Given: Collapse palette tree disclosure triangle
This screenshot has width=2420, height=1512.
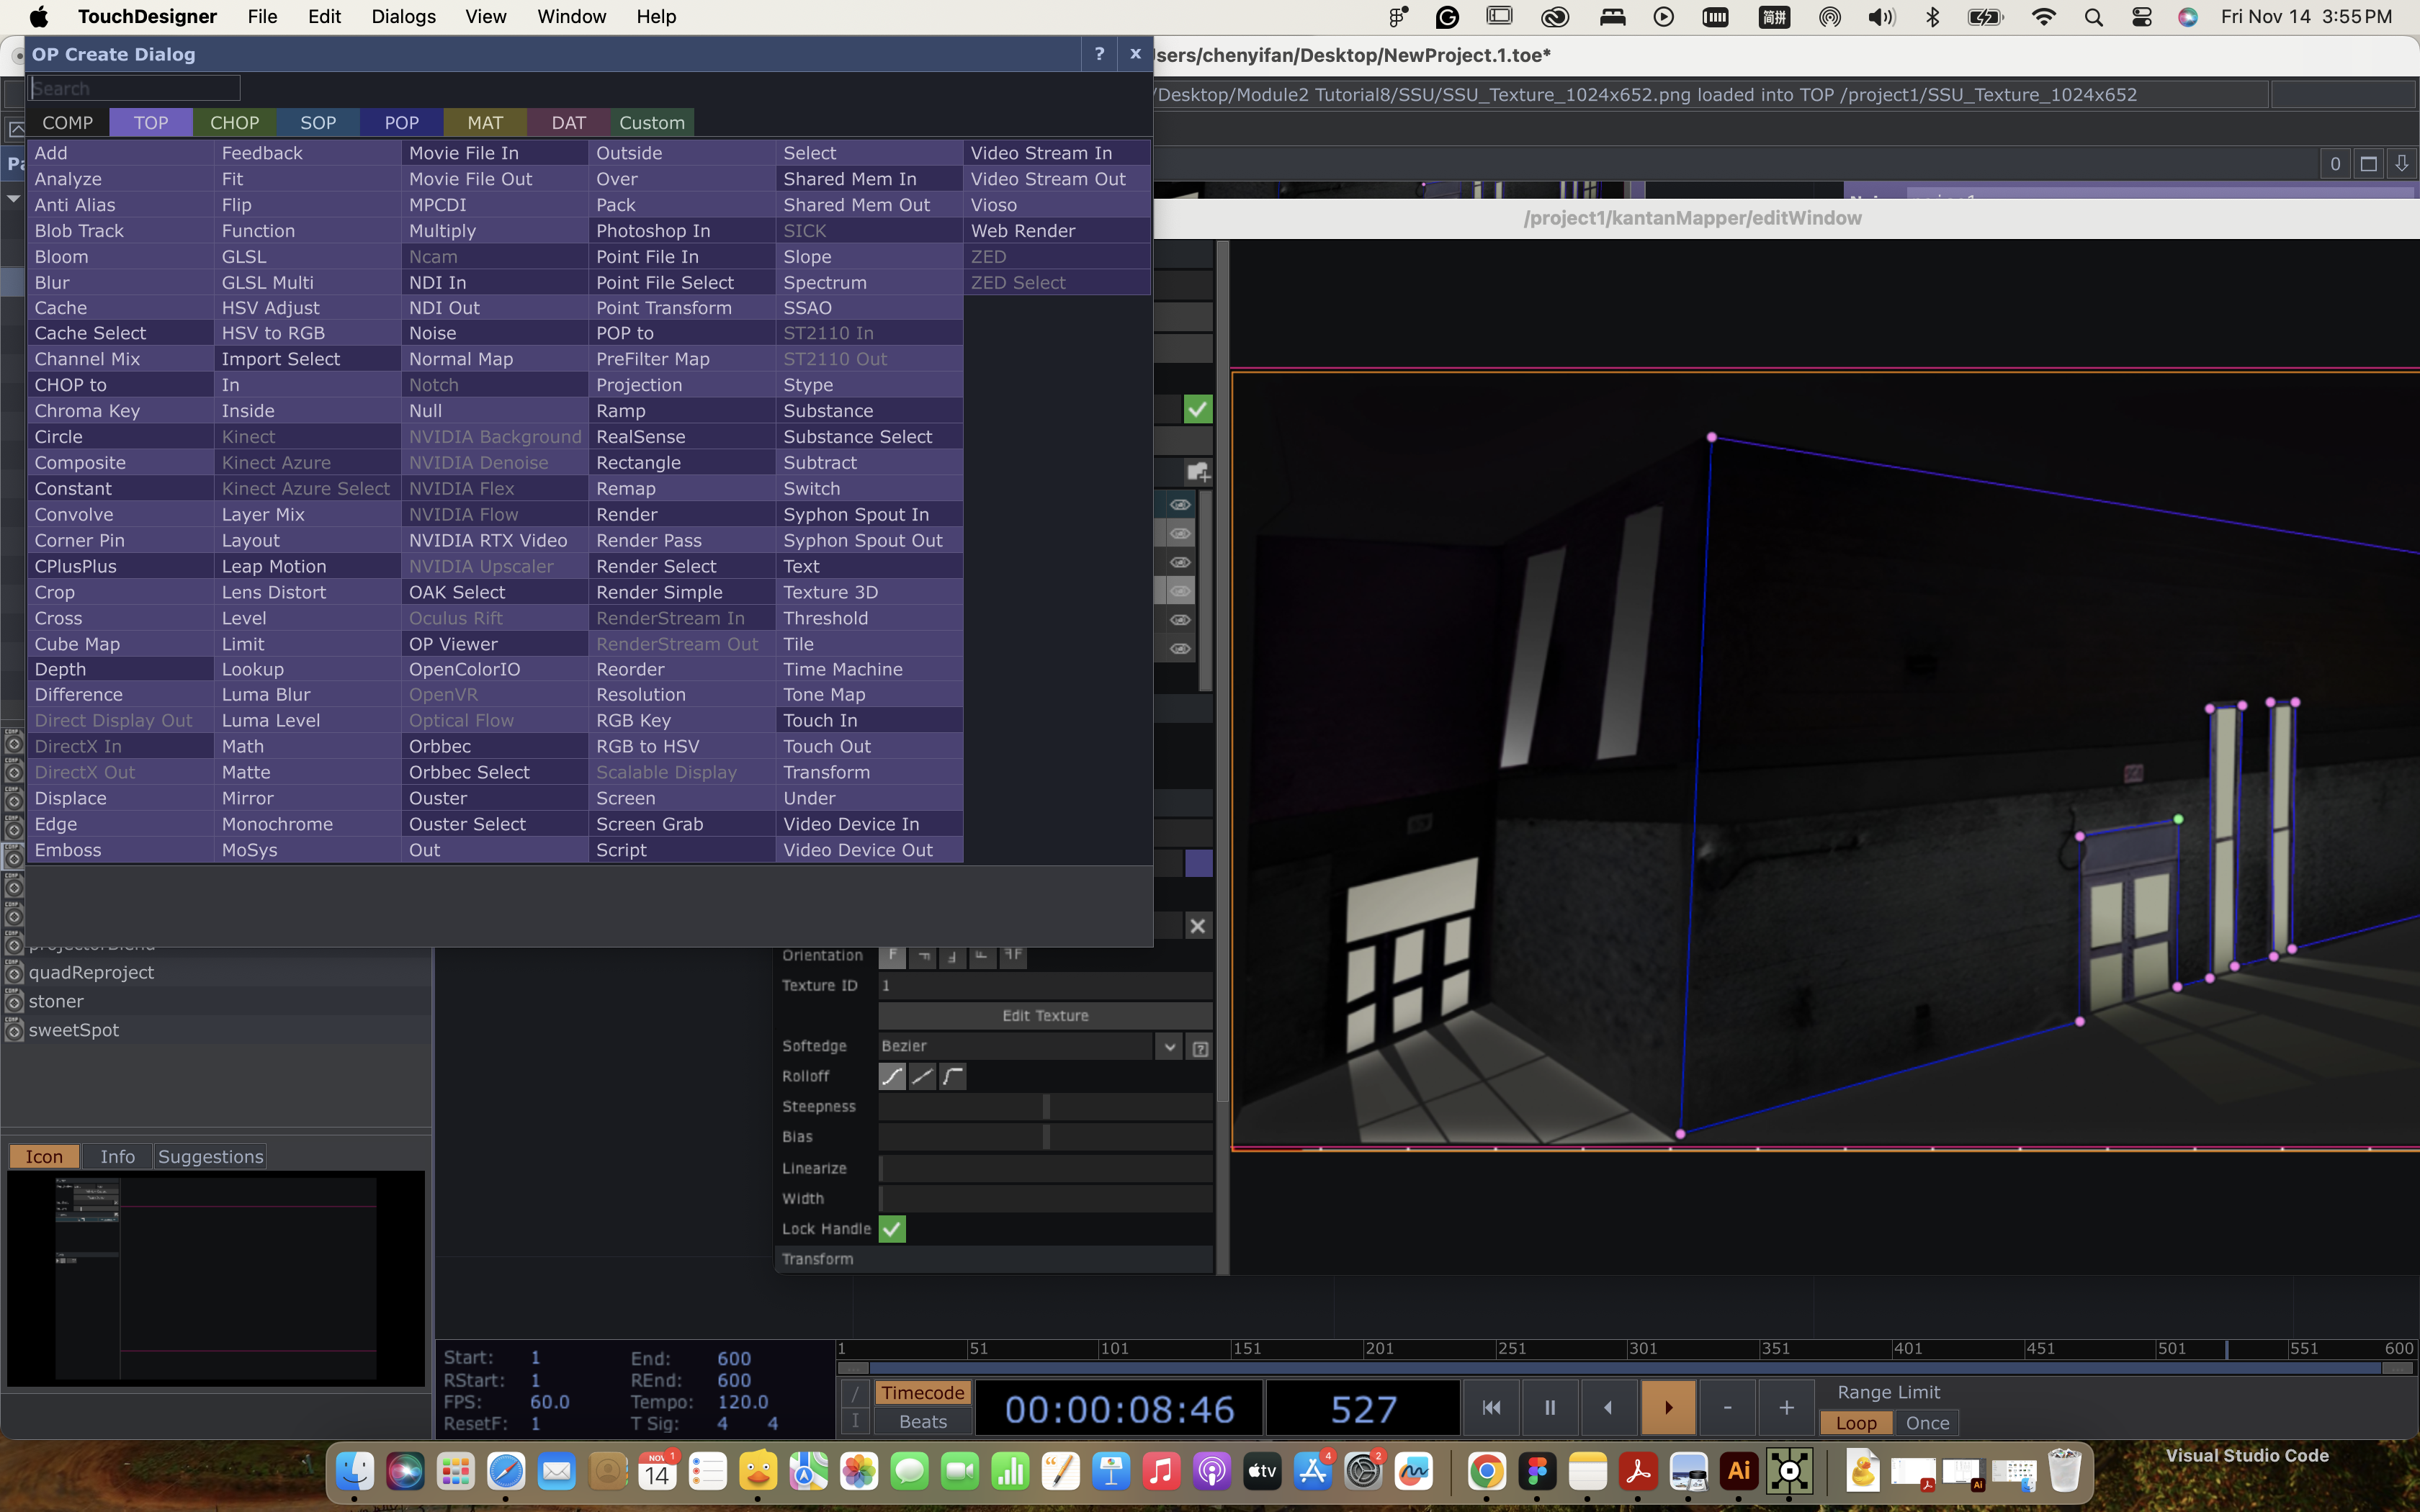Looking at the screenshot, I should tap(14, 199).
